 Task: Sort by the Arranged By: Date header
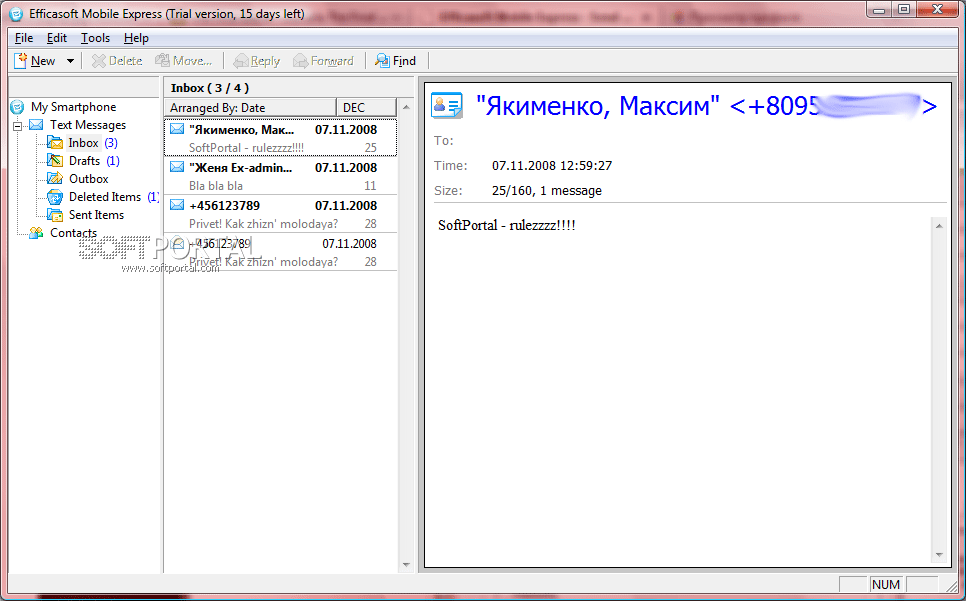250,107
